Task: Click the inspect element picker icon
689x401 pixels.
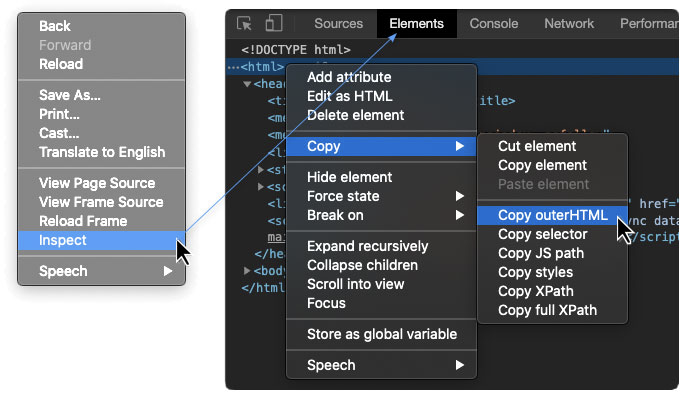Action: click(x=244, y=24)
